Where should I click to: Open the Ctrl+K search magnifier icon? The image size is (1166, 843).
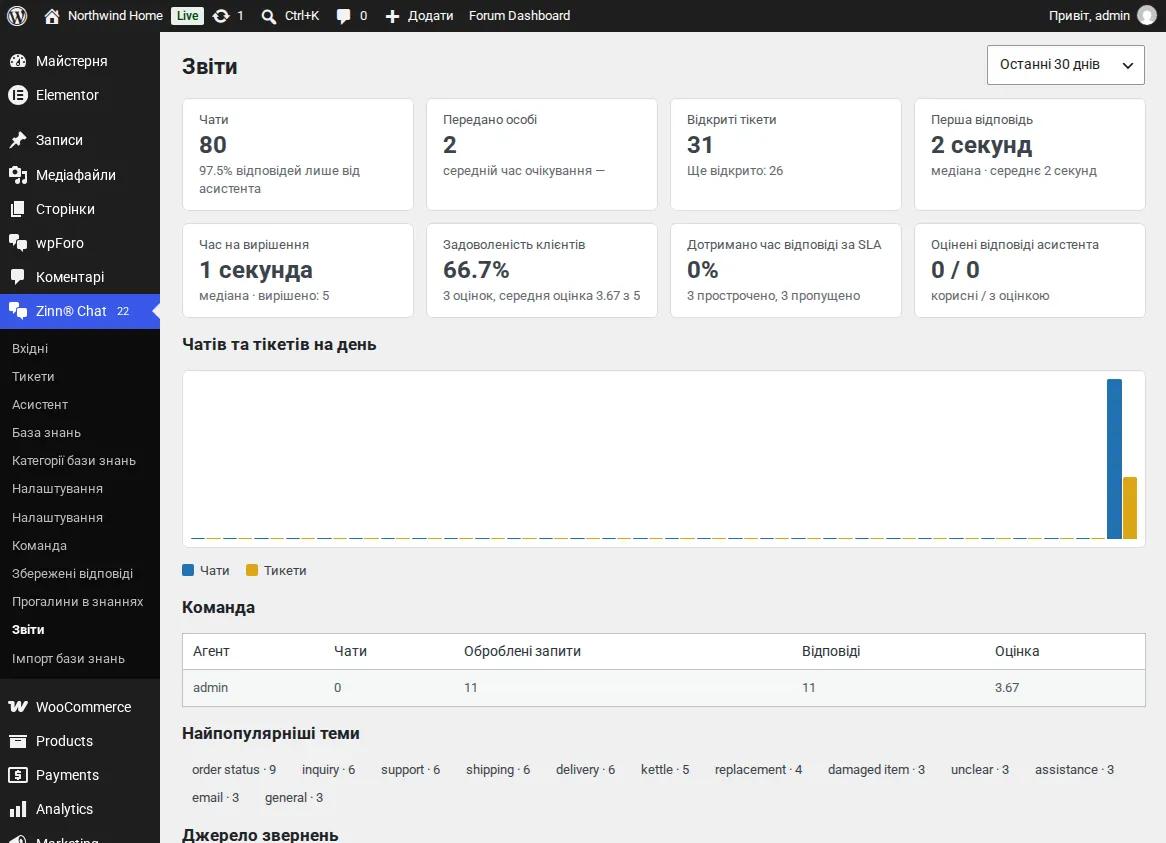click(268, 16)
